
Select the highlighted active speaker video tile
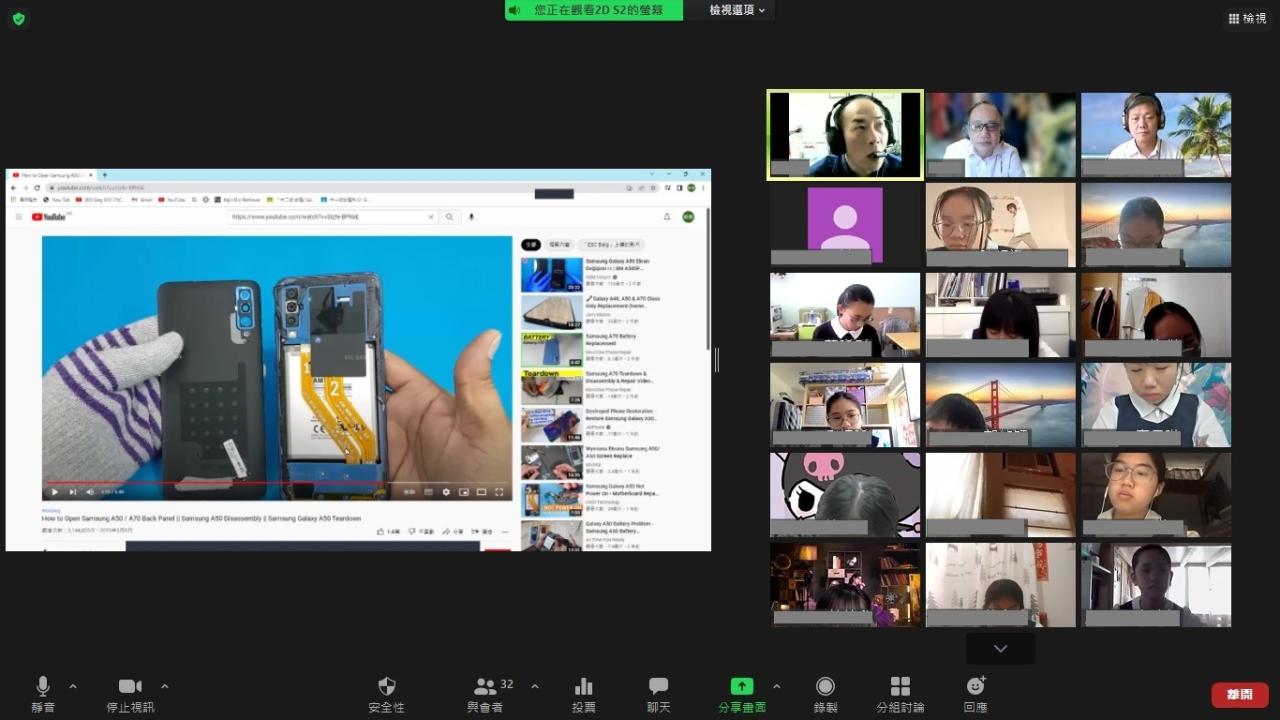(x=845, y=135)
